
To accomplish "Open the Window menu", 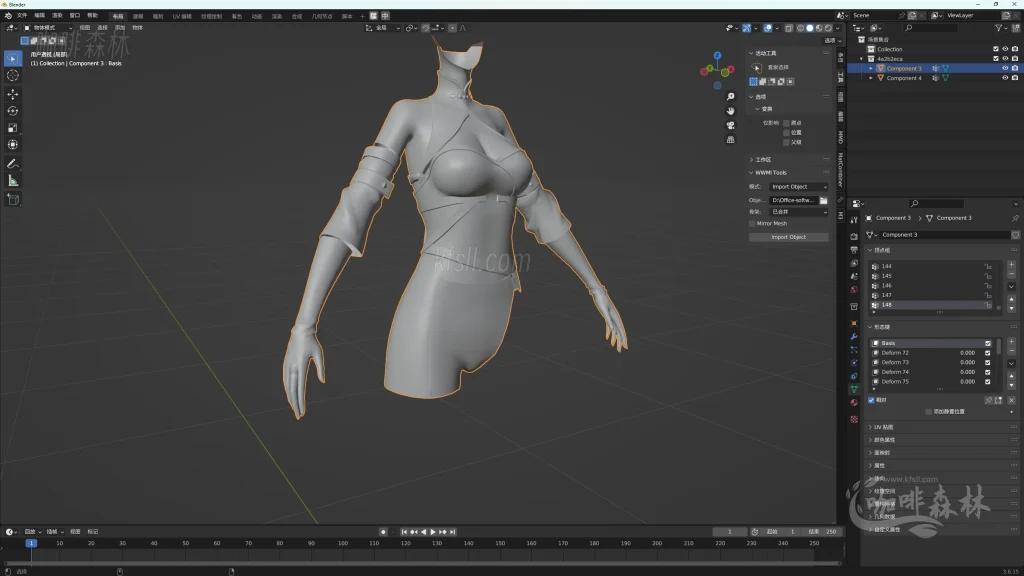I will (x=75, y=16).
